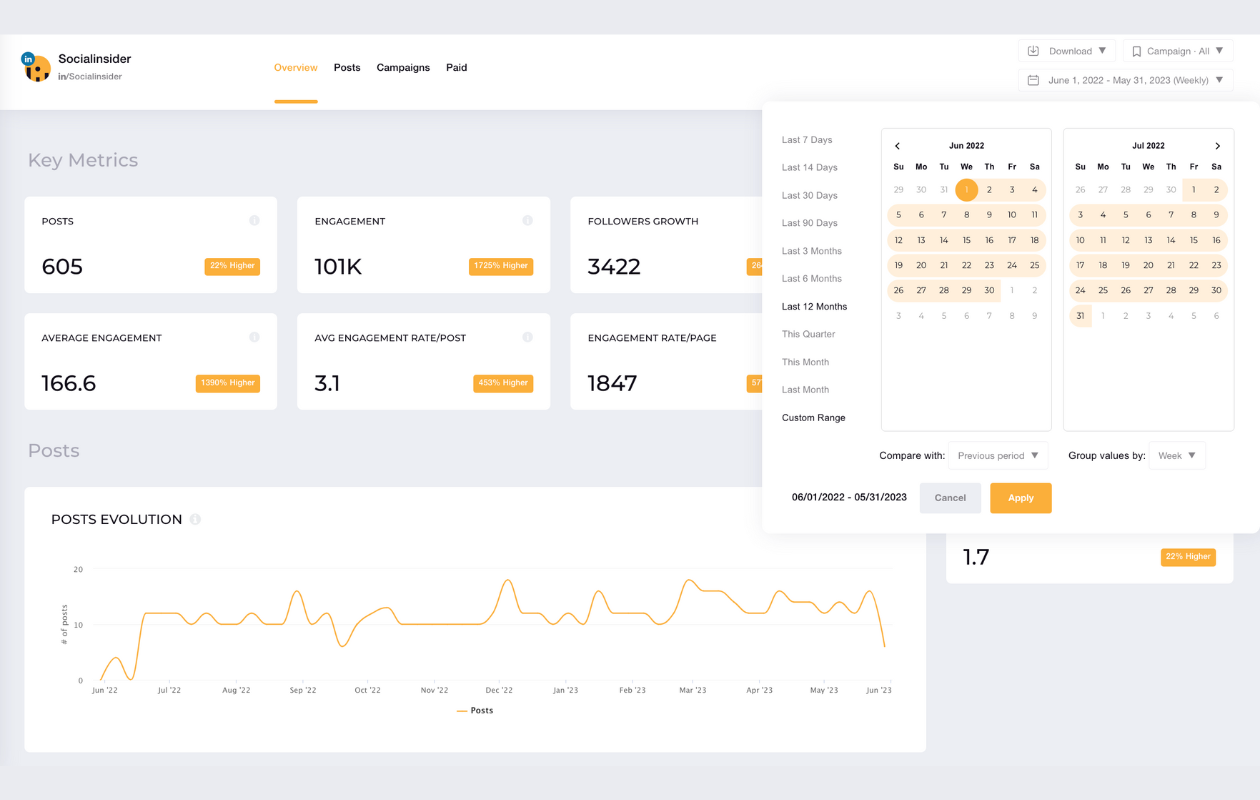The image size is (1260, 800).
Task: Click the in/Socialinsider profile handle
Action: [90, 77]
